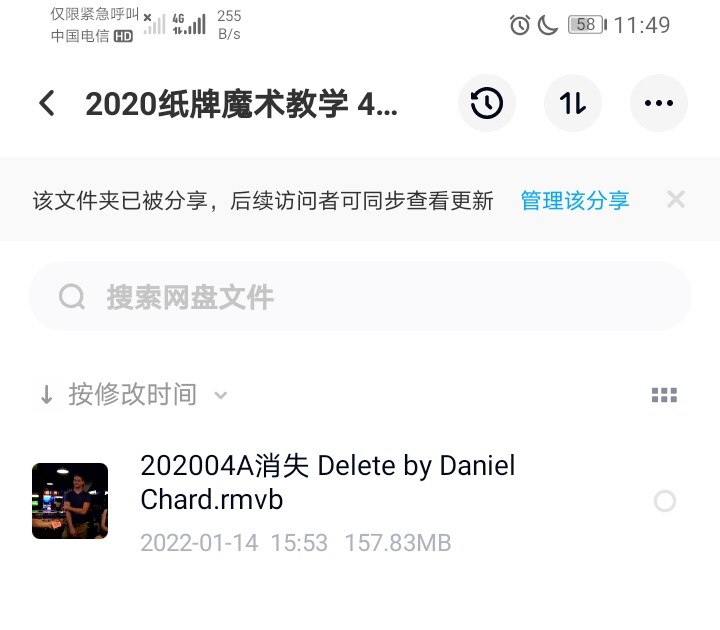The width and height of the screenshot is (720, 630).
Task: Open the video thumbnail of Delete by Daniel Chard
Action: coord(70,501)
